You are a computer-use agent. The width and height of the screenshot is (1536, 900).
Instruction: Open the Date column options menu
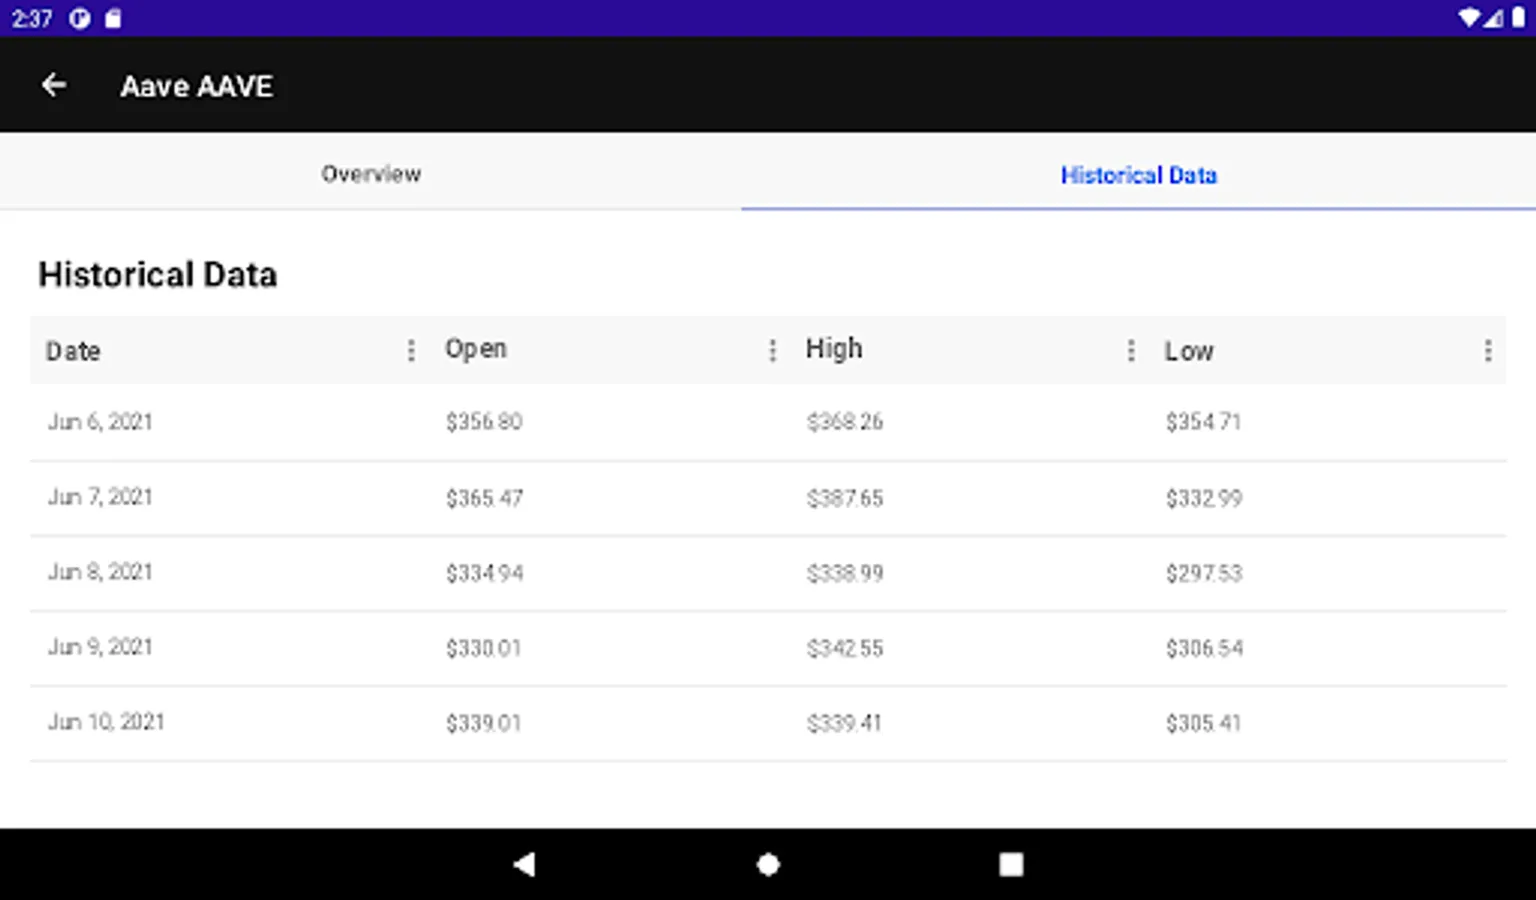click(x=411, y=350)
